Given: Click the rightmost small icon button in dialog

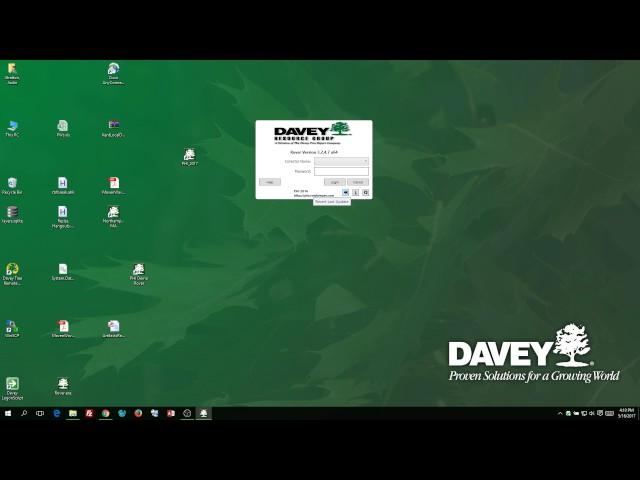Looking at the screenshot, I should (365, 192).
